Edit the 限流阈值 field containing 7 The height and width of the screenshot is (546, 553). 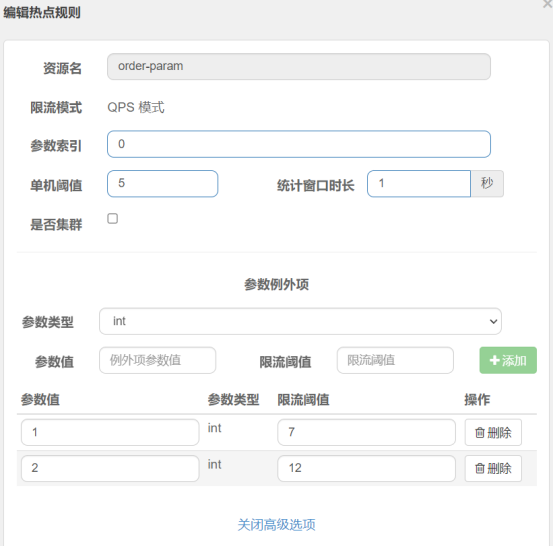point(366,432)
